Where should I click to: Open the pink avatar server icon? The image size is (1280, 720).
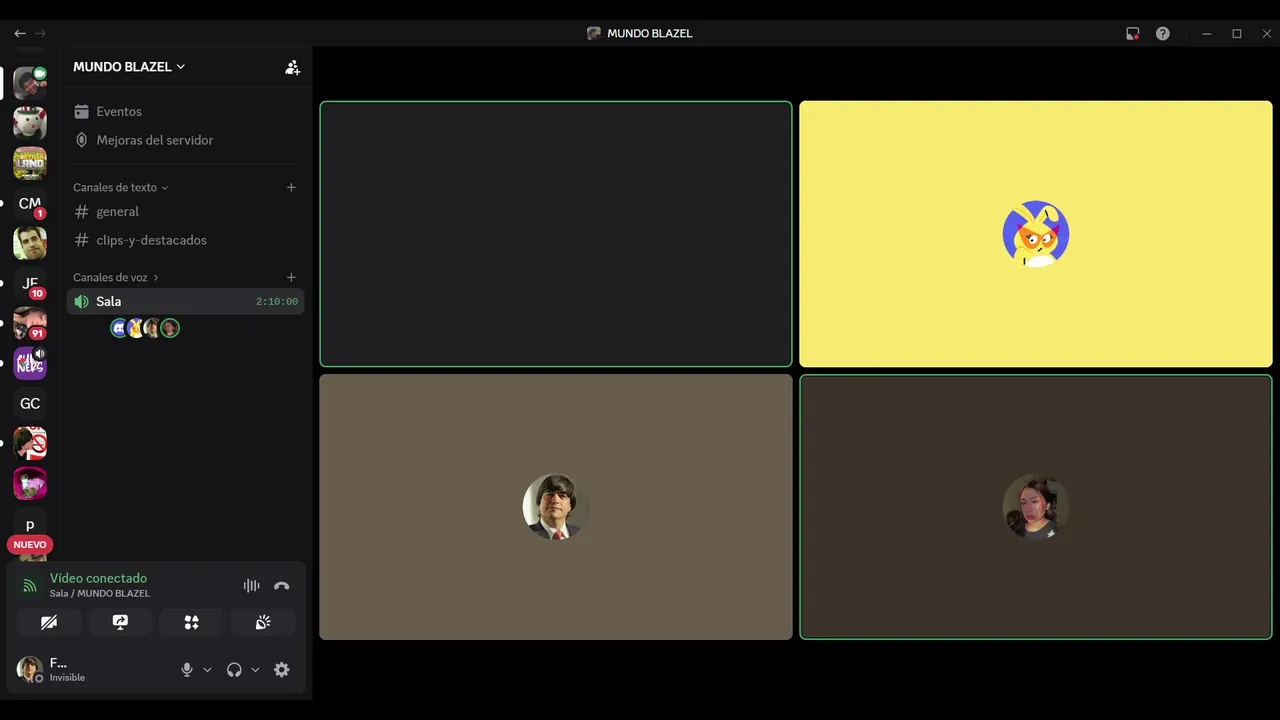pyautogui.click(x=30, y=483)
